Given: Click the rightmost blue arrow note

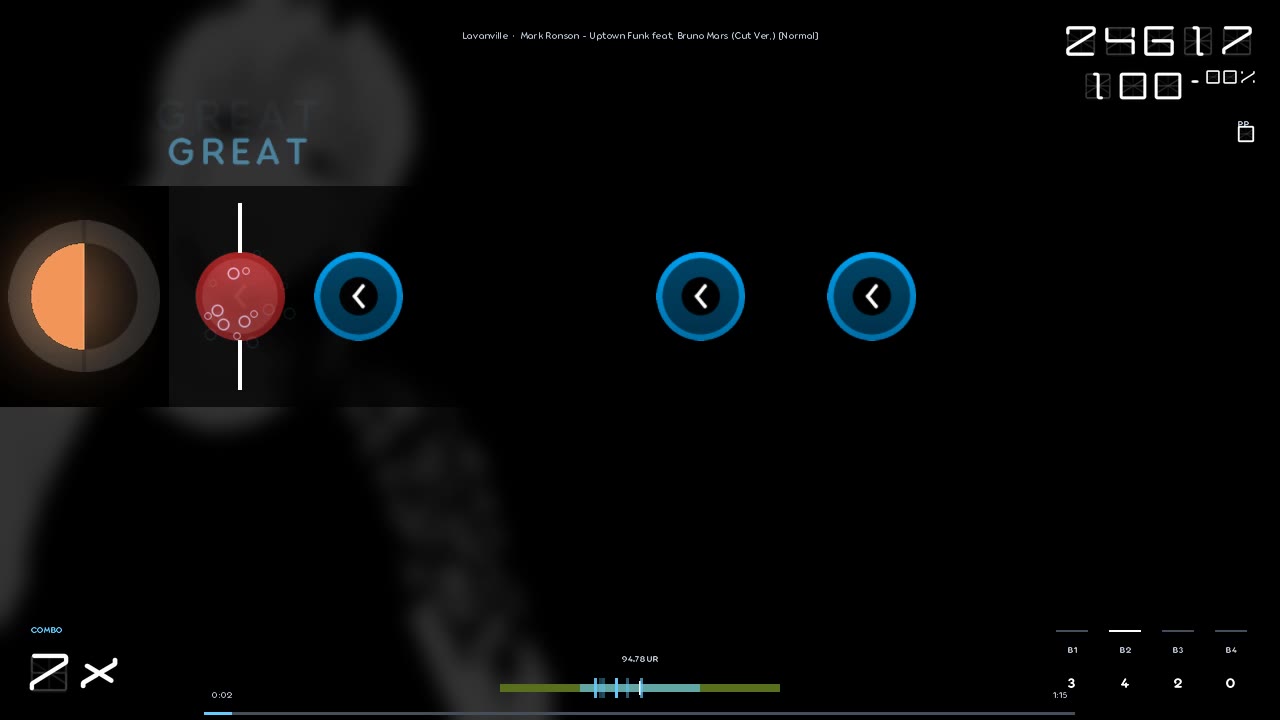Looking at the screenshot, I should tap(871, 296).
